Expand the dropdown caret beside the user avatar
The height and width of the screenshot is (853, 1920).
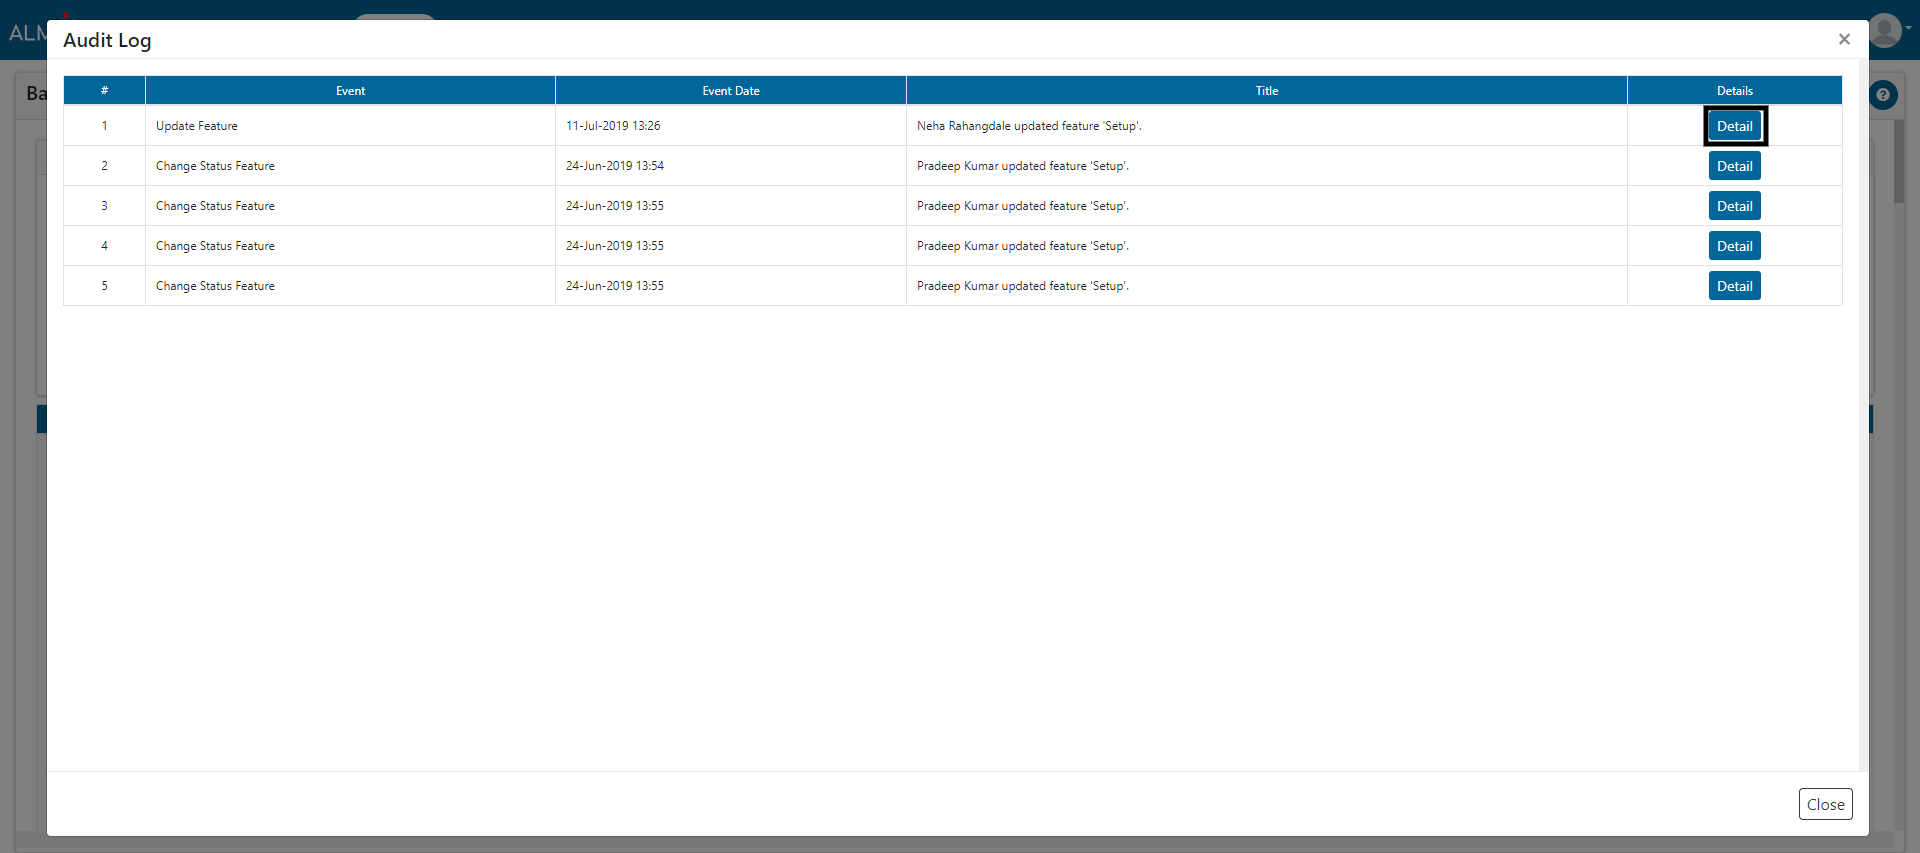pyautogui.click(x=1909, y=28)
